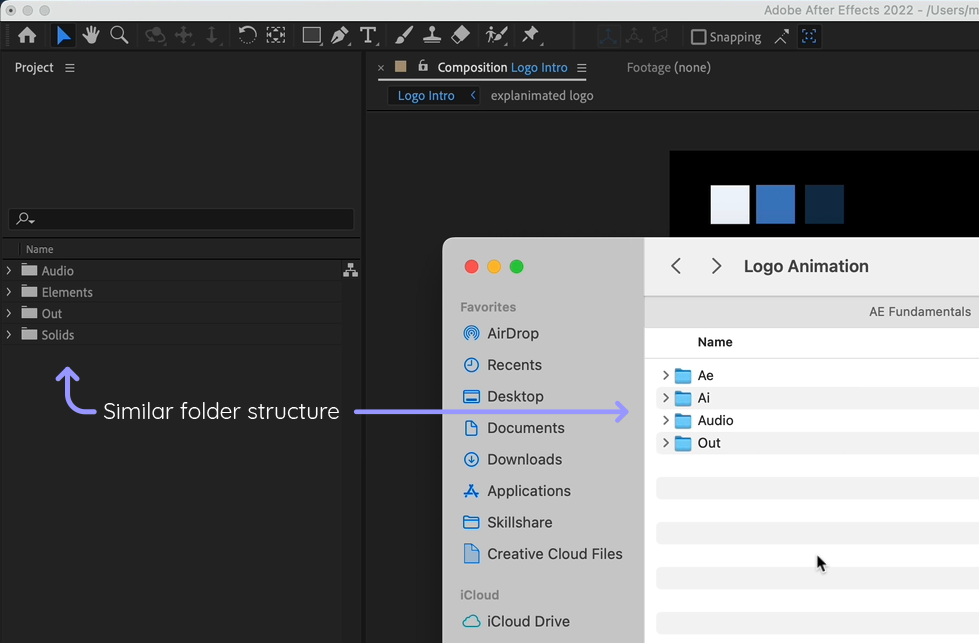Select the Roto Brush tool
Screen dimensions: 979x643
495,35
